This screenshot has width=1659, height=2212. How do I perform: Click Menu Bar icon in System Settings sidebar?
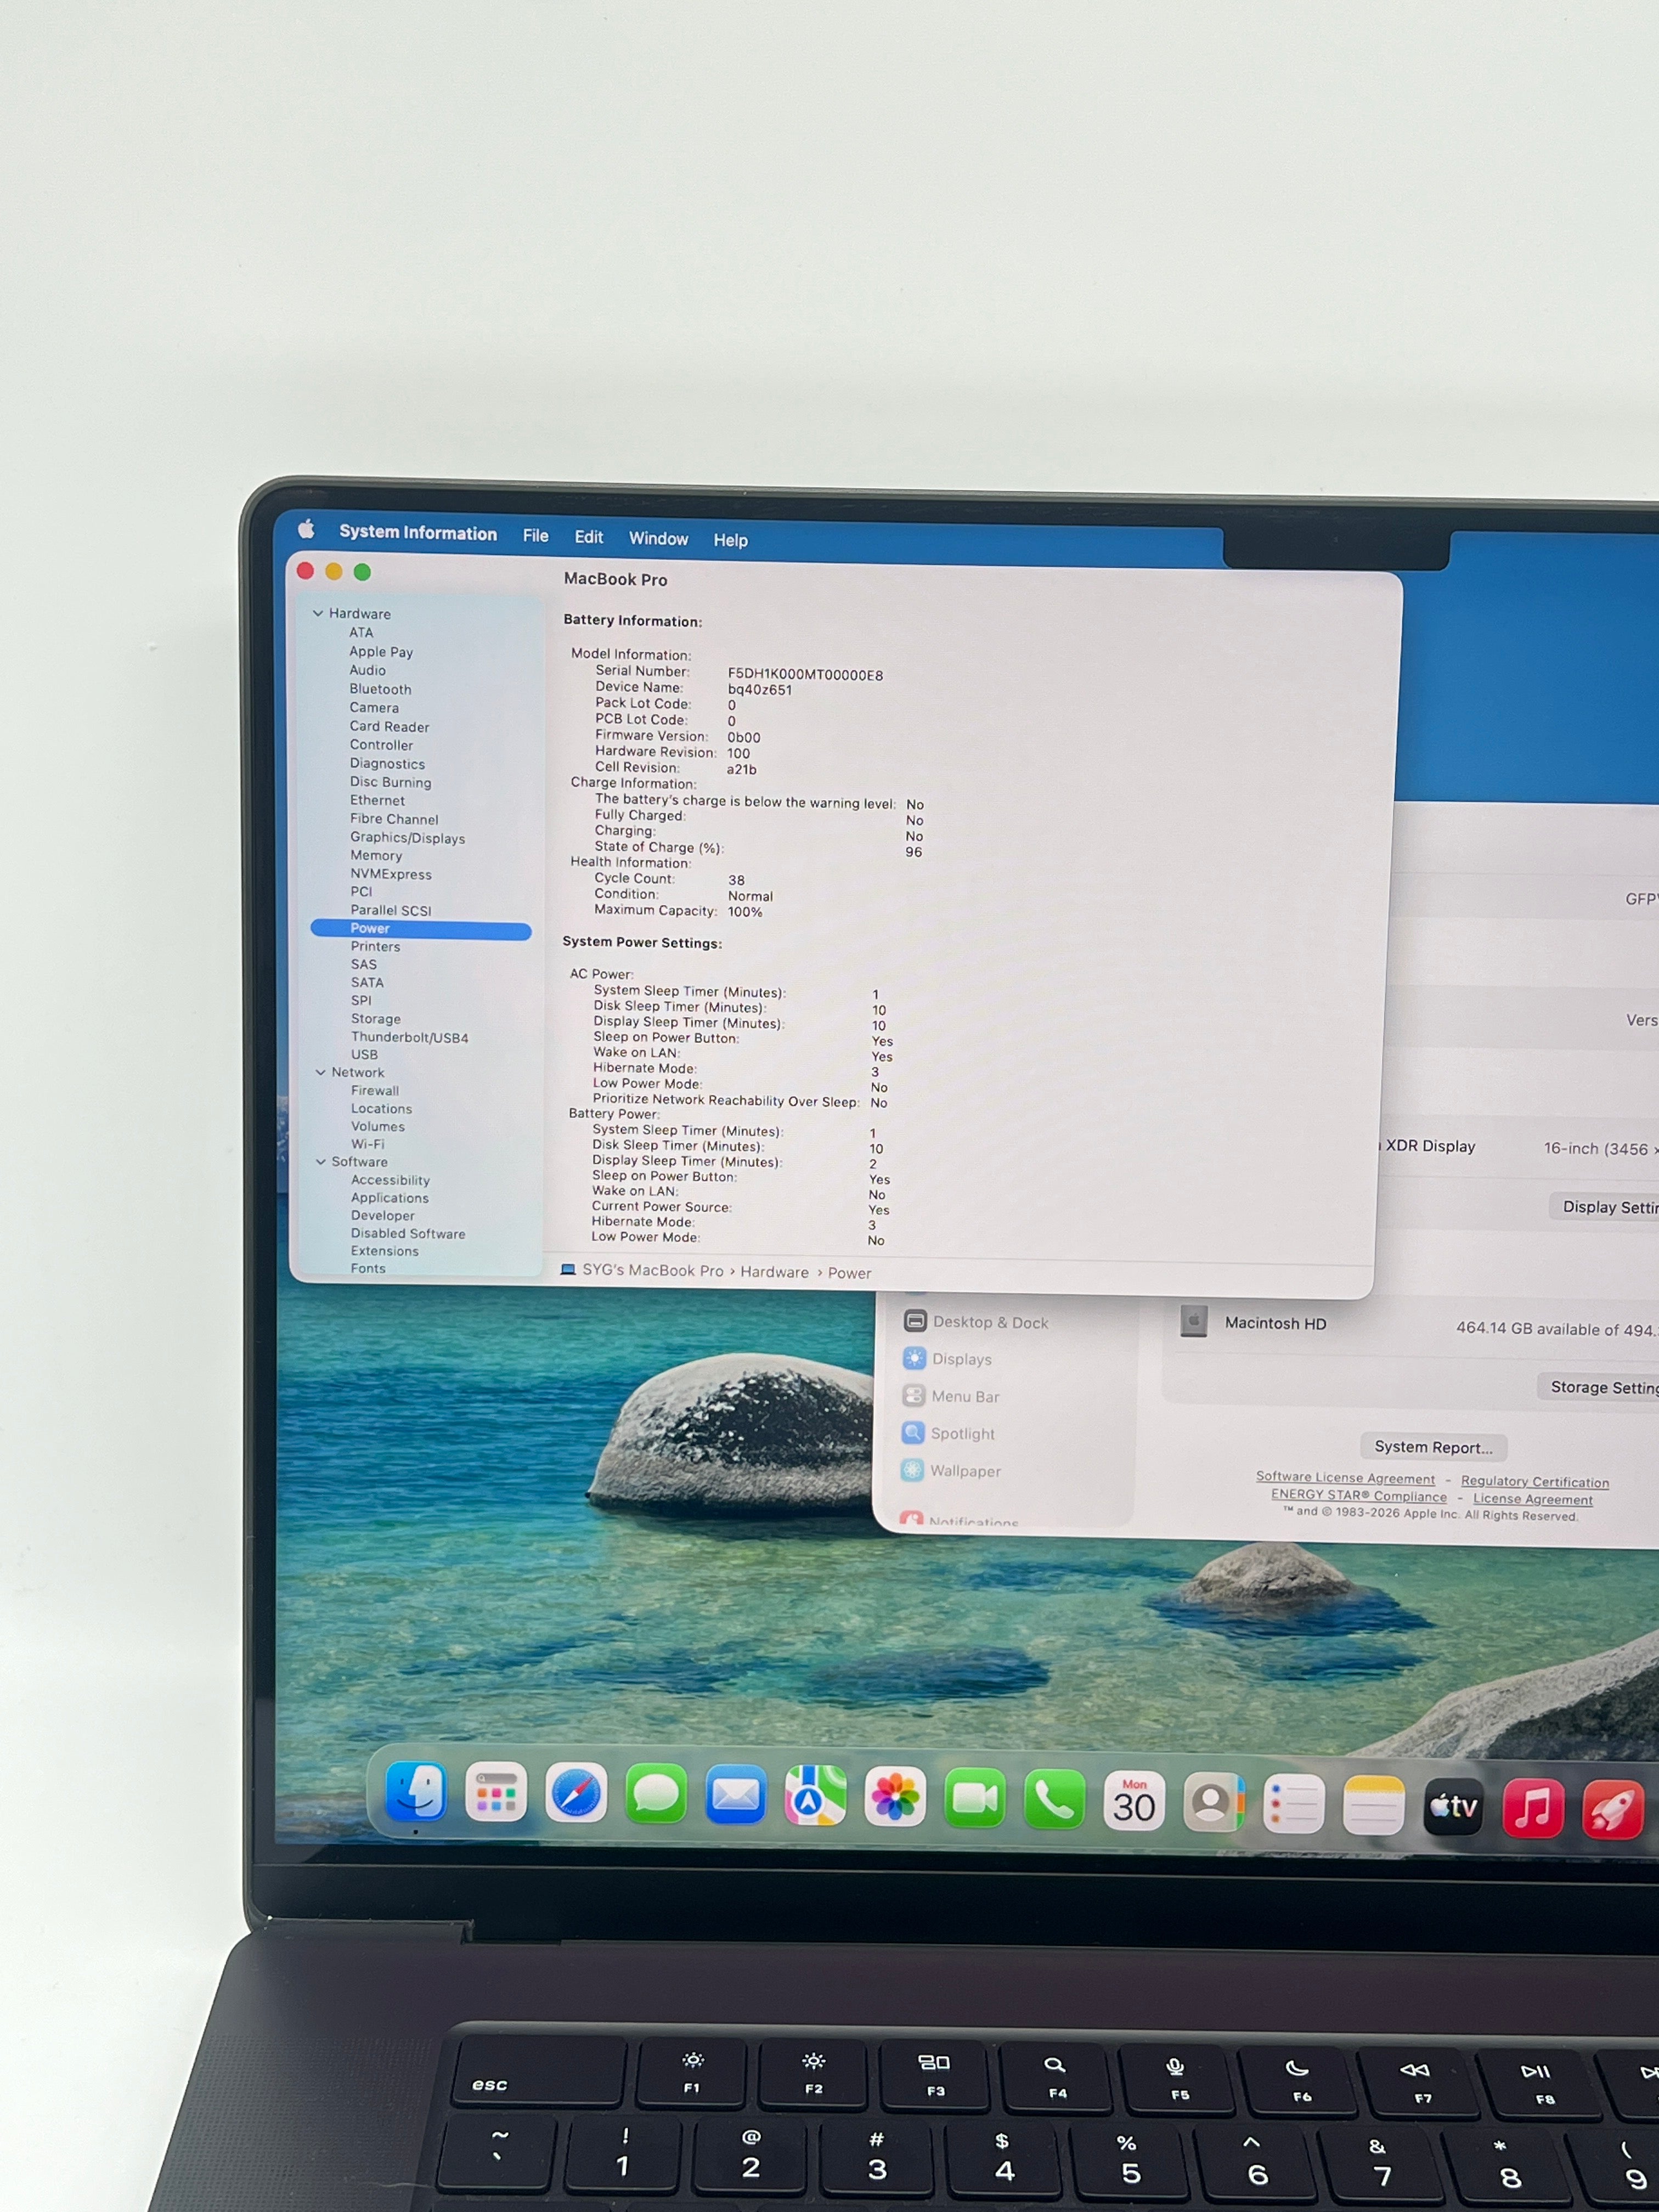click(913, 1395)
